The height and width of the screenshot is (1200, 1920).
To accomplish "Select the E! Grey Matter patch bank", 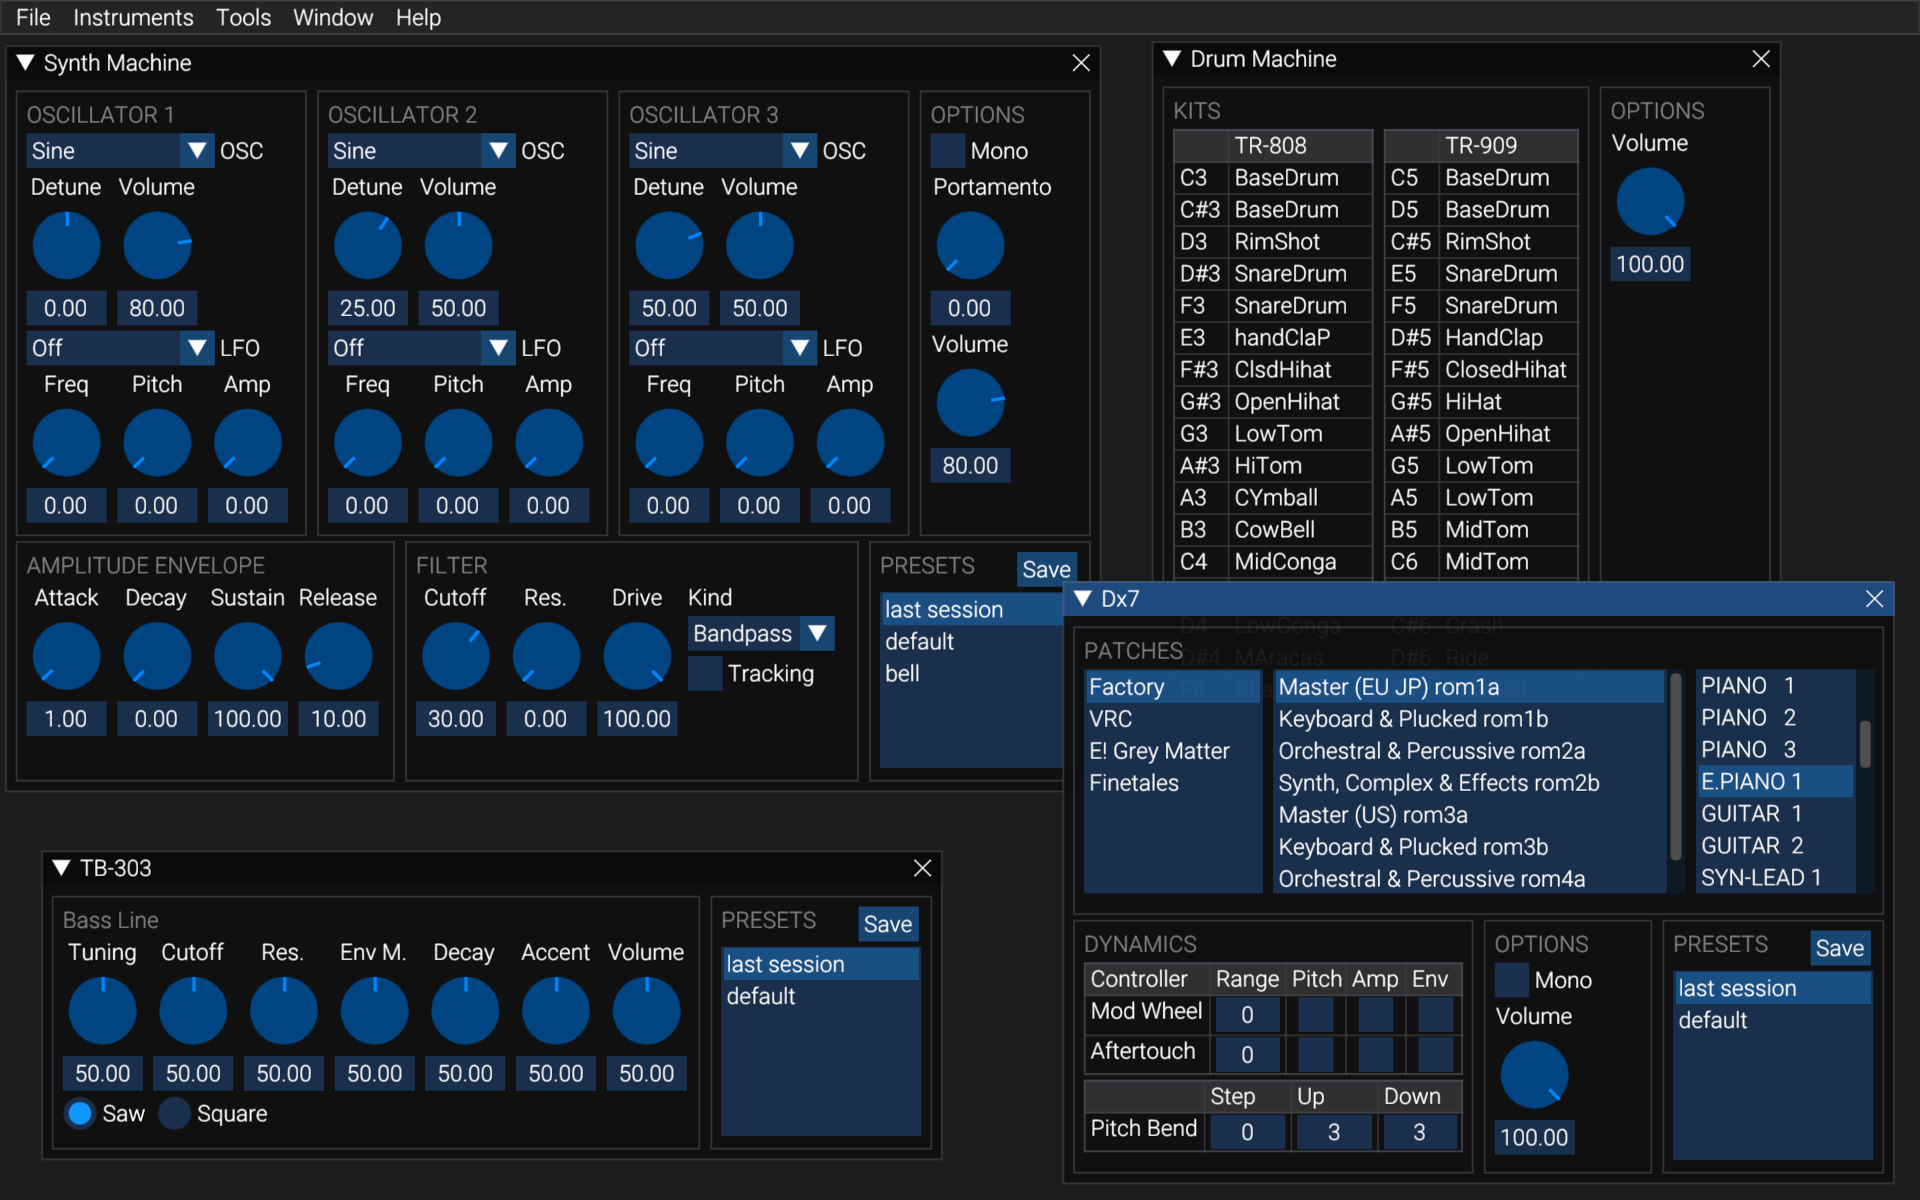I will click(1159, 751).
